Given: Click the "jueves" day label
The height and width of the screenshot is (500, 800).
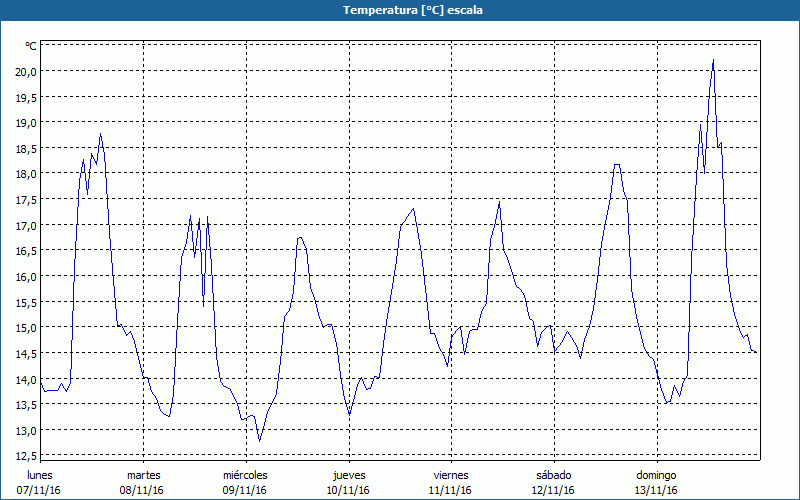Looking at the screenshot, I should click(348, 474).
